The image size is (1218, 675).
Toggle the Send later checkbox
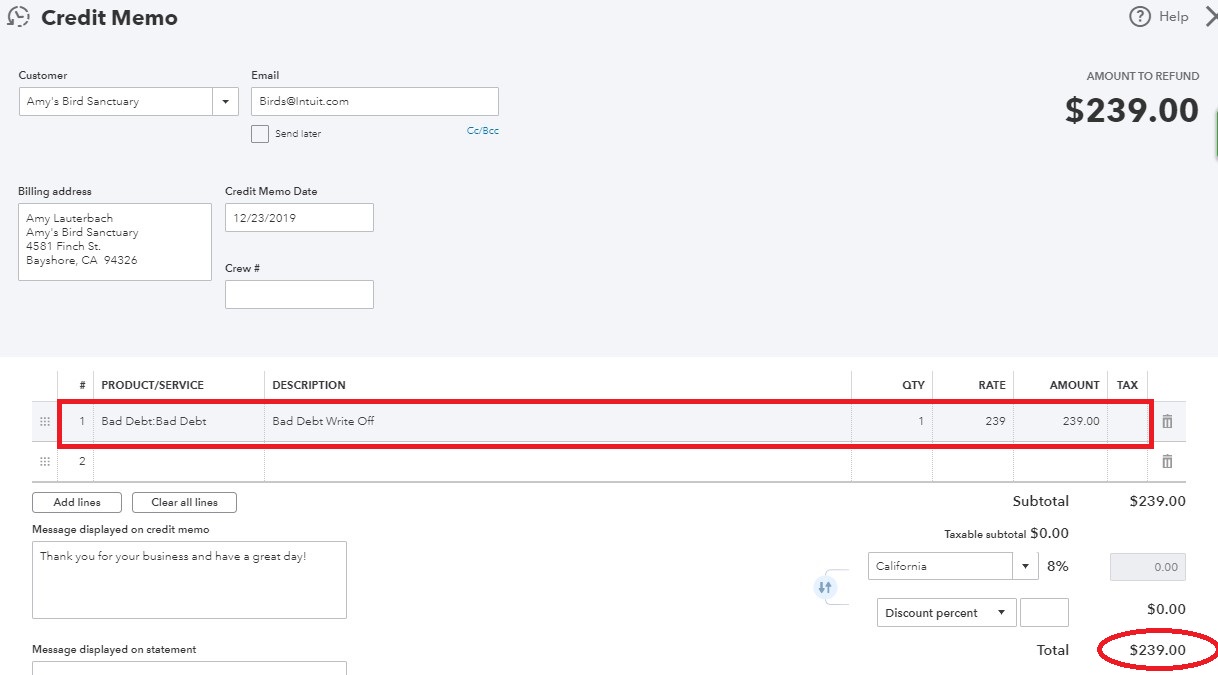tap(260, 133)
